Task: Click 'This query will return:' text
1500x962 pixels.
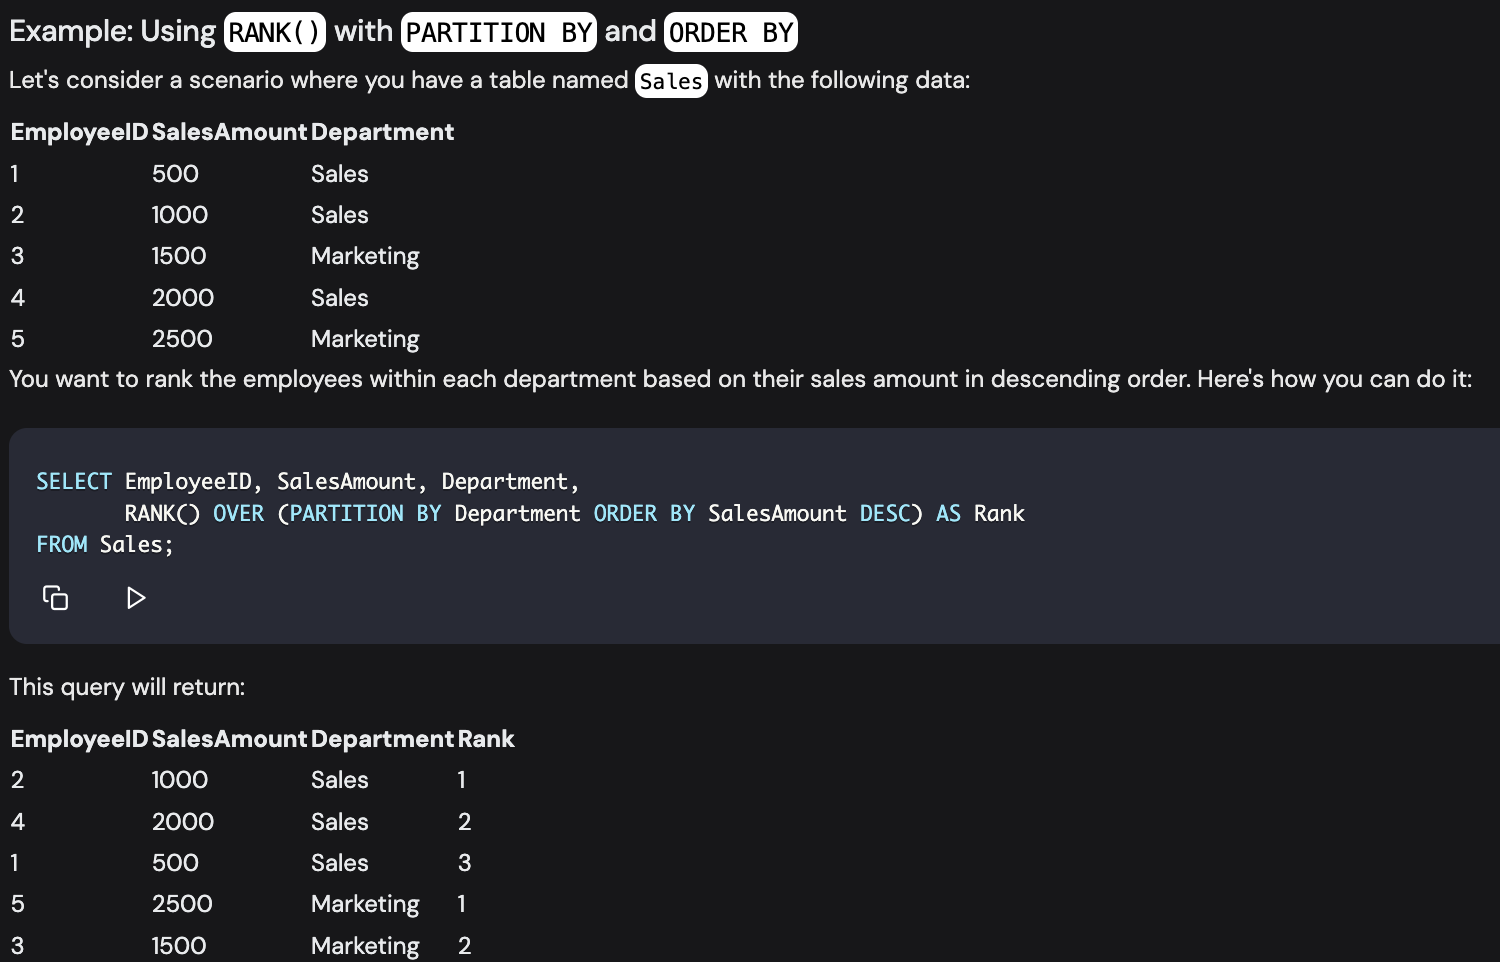Action: click(127, 687)
